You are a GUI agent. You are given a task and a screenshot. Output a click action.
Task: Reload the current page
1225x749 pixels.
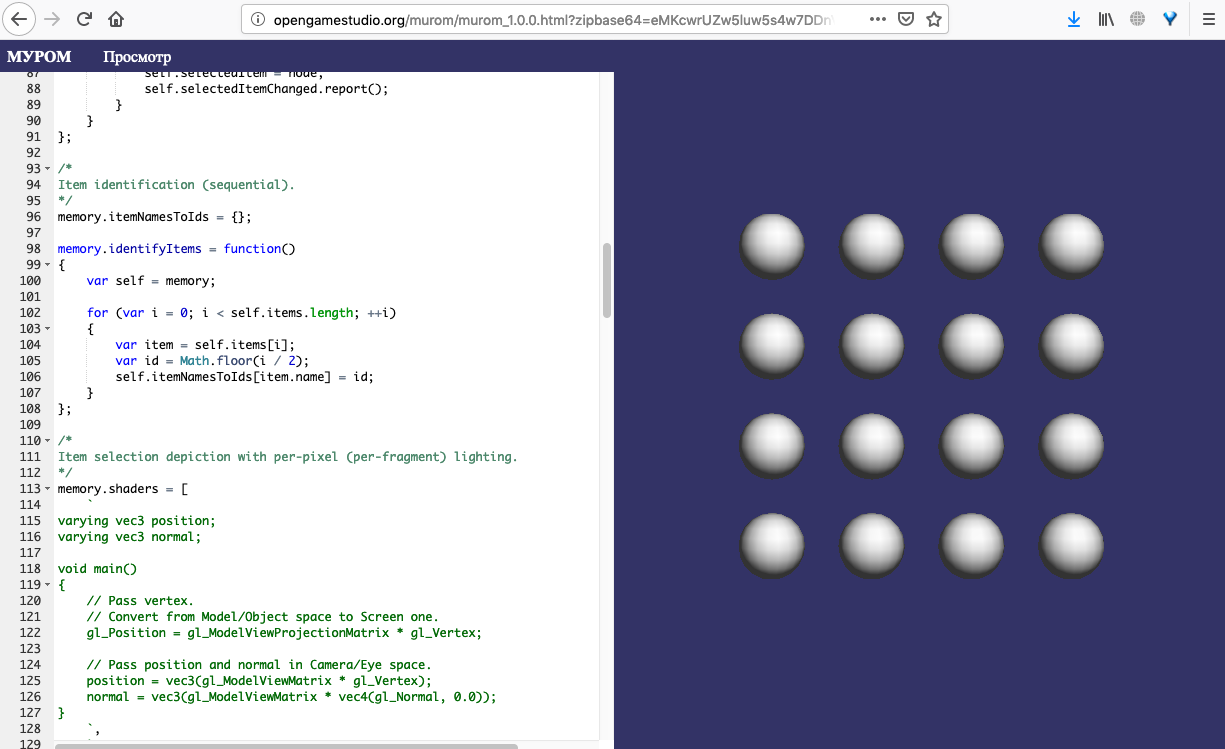(x=85, y=19)
